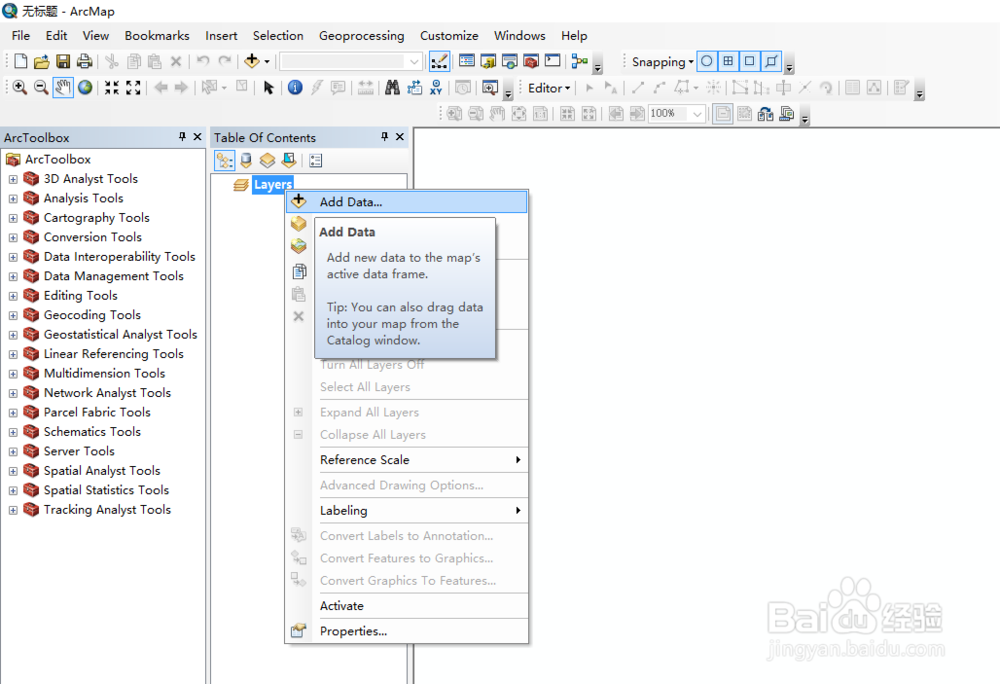Toggle End Snapping
The height and width of the screenshot is (684, 1000).
coord(728,61)
